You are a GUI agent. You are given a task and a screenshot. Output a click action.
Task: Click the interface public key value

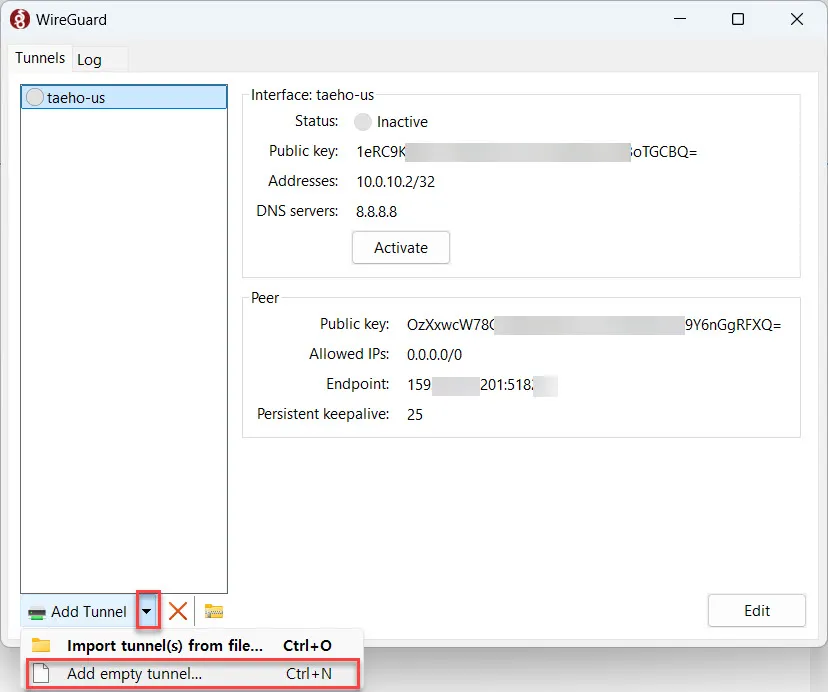(526, 152)
